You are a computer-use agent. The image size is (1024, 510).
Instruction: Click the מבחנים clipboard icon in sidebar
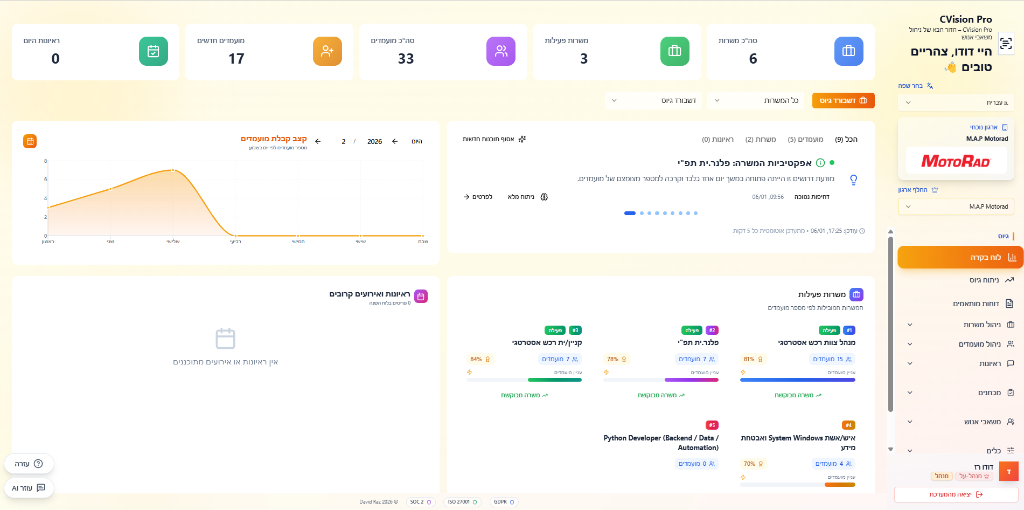[1010, 392]
